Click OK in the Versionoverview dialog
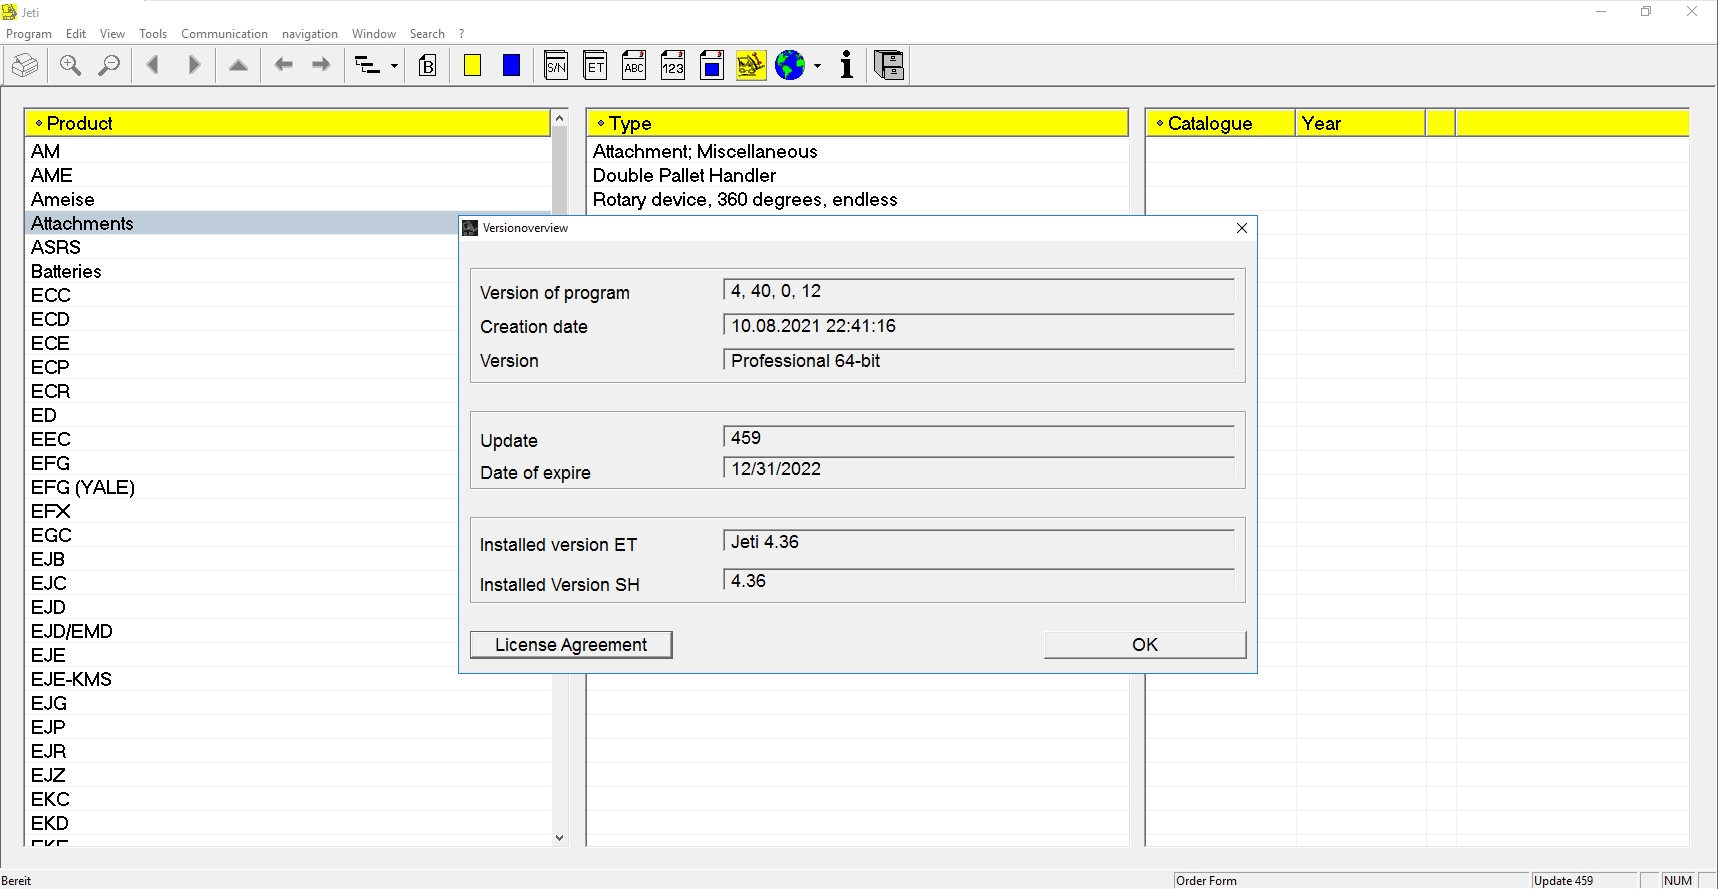 coord(1145,645)
